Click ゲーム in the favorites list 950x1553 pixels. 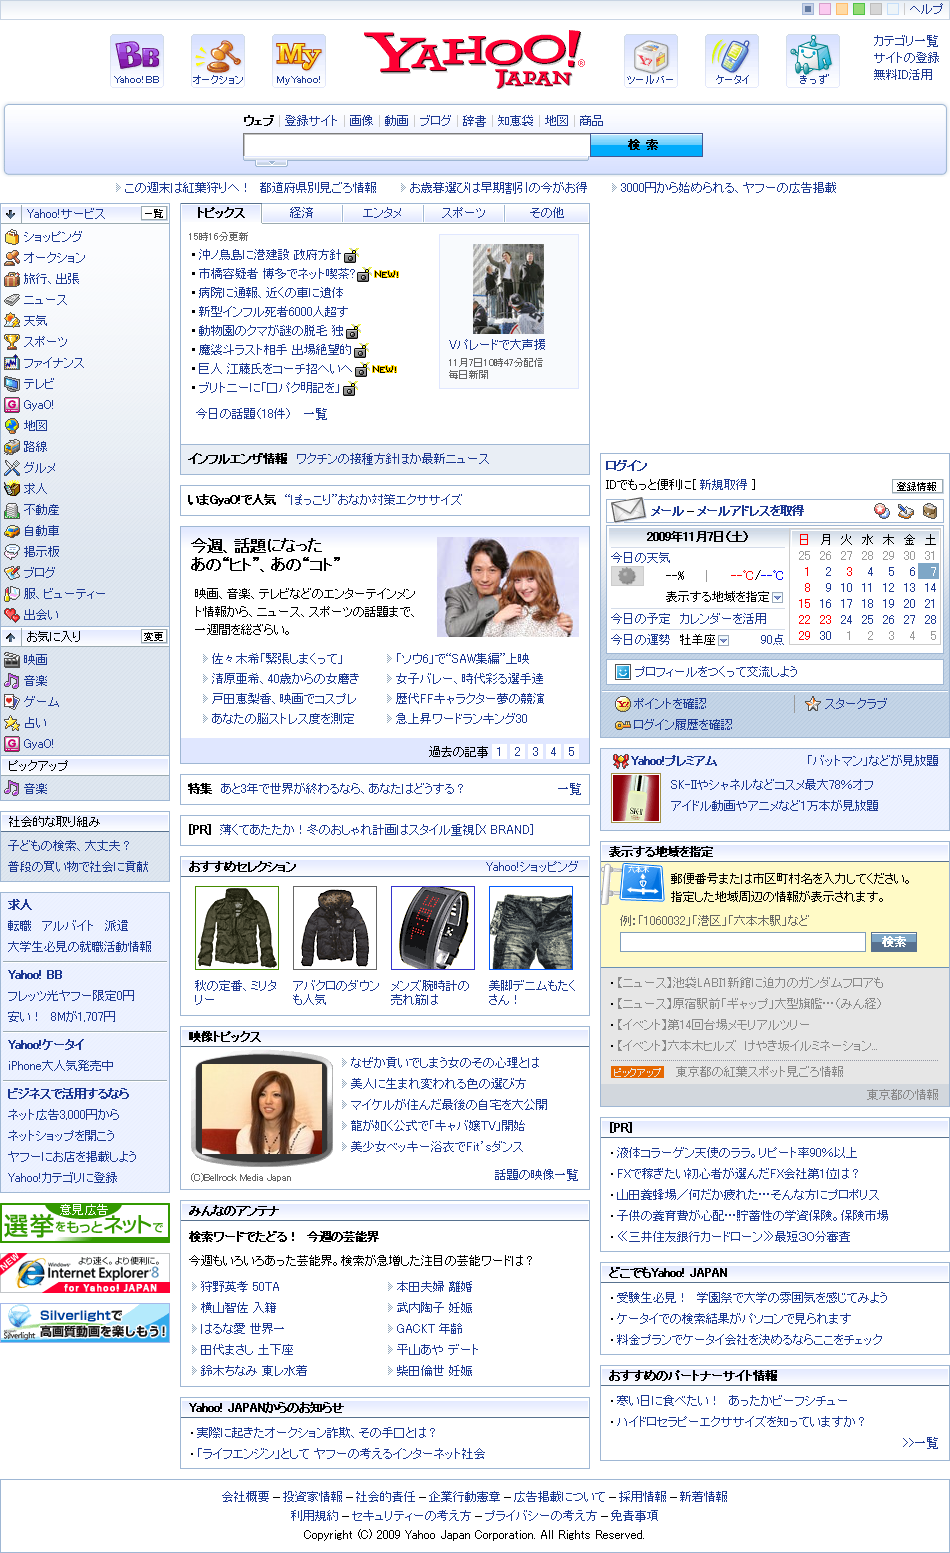click(x=41, y=702)
